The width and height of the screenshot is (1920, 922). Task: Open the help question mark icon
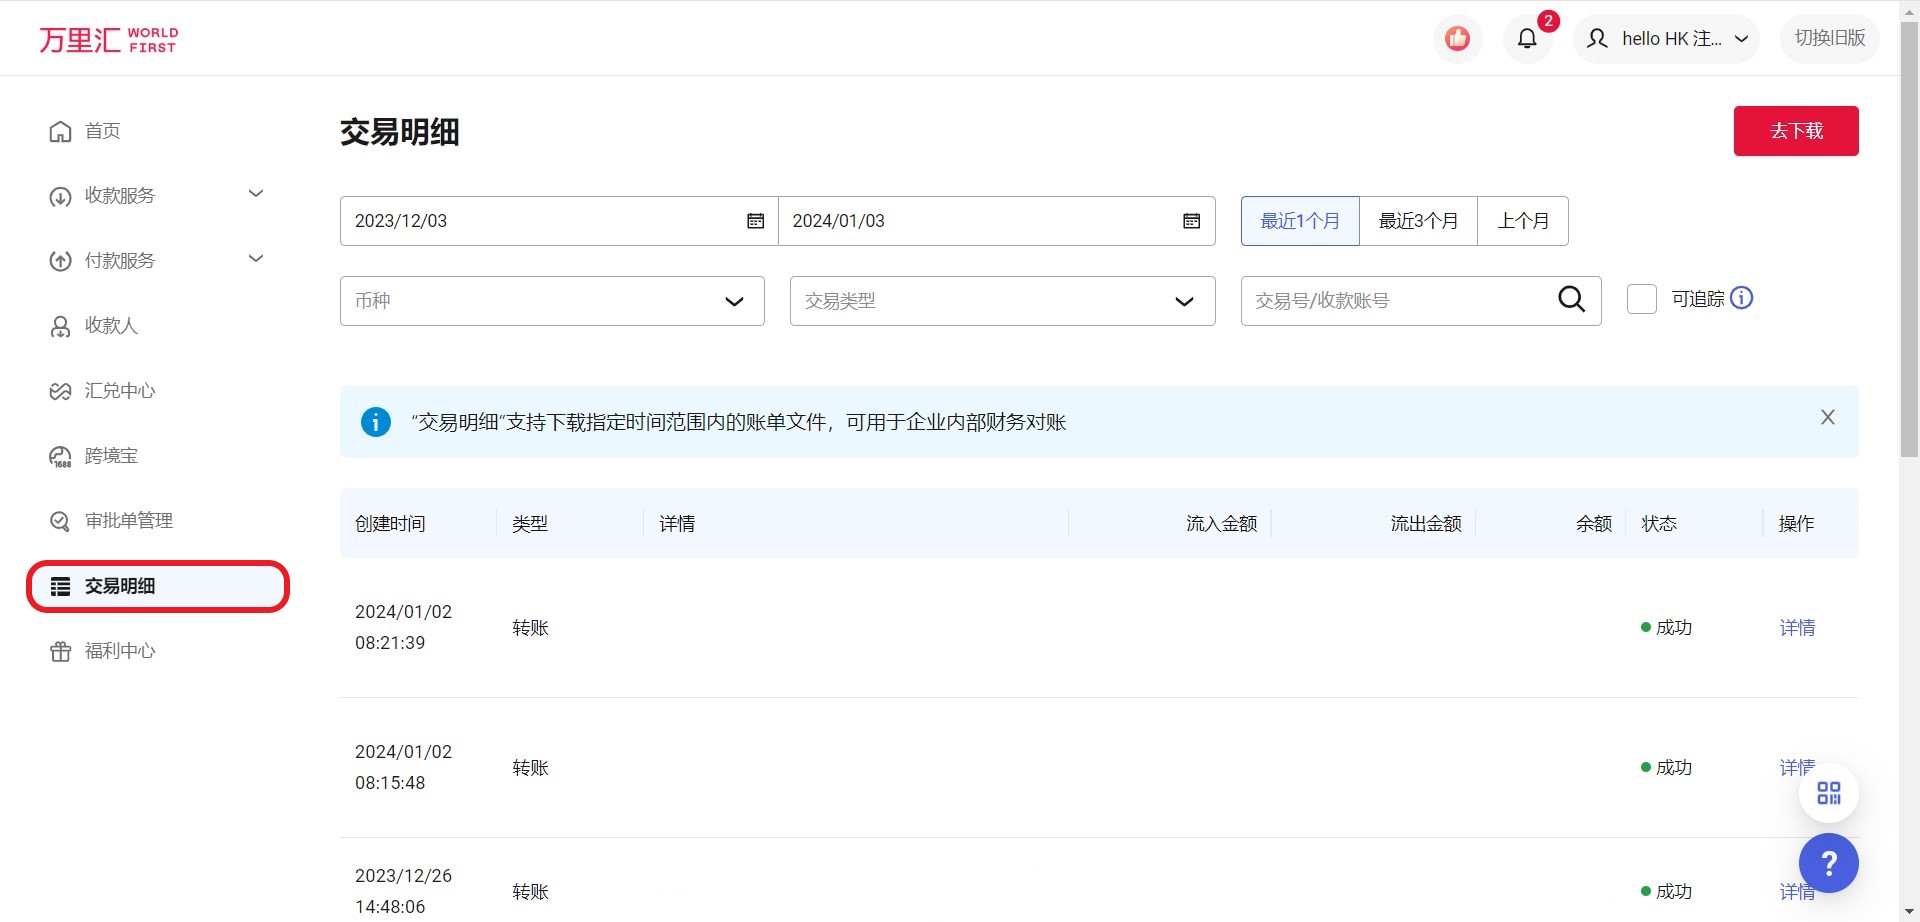tap(1829, 862)
